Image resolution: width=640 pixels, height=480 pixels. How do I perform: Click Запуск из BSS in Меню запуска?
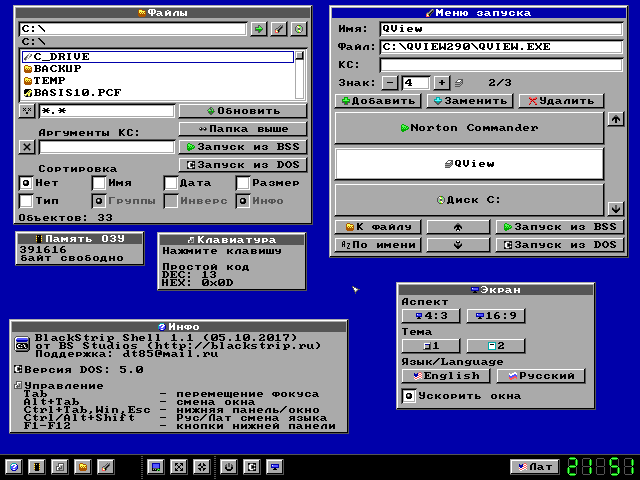[x=560, y=227]
